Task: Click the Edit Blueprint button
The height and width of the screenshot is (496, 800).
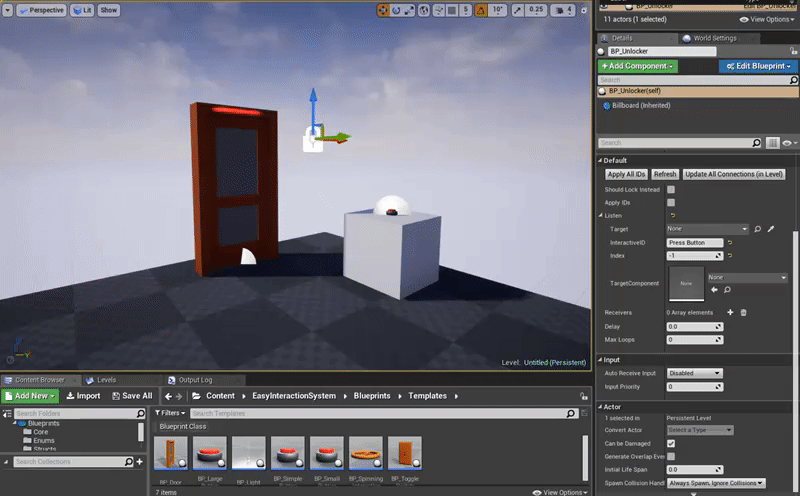Action: tap(758, 66)
